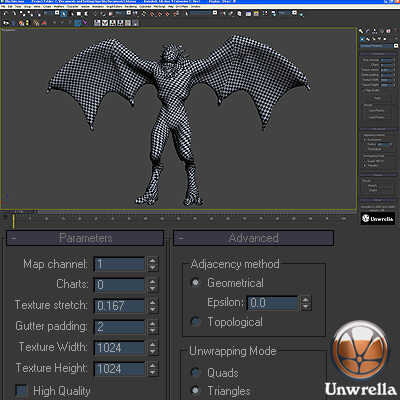Open the reference coordinate system dropdown
Image resolution: width=400 pixels, height=400 pixels.
tap(129, 13)
